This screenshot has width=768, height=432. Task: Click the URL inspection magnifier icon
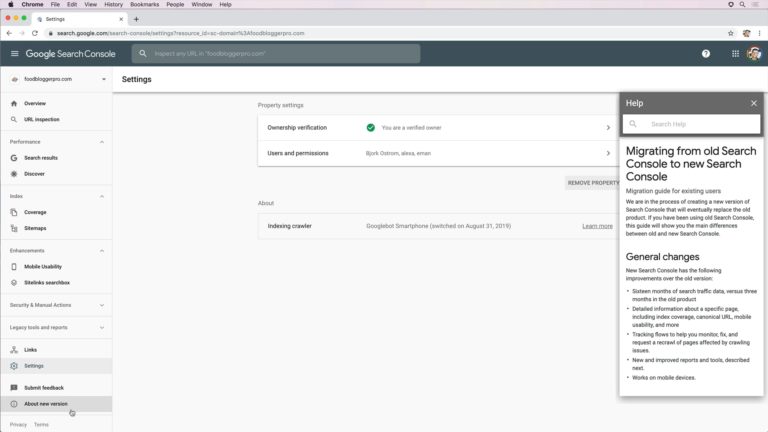pyautogui.click(x=14, y=120)
